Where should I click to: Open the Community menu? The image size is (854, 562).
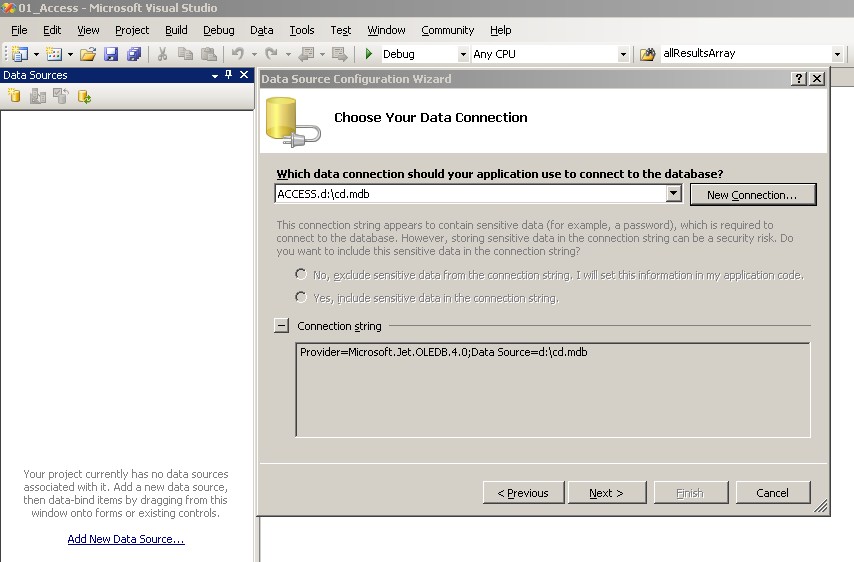448,30
